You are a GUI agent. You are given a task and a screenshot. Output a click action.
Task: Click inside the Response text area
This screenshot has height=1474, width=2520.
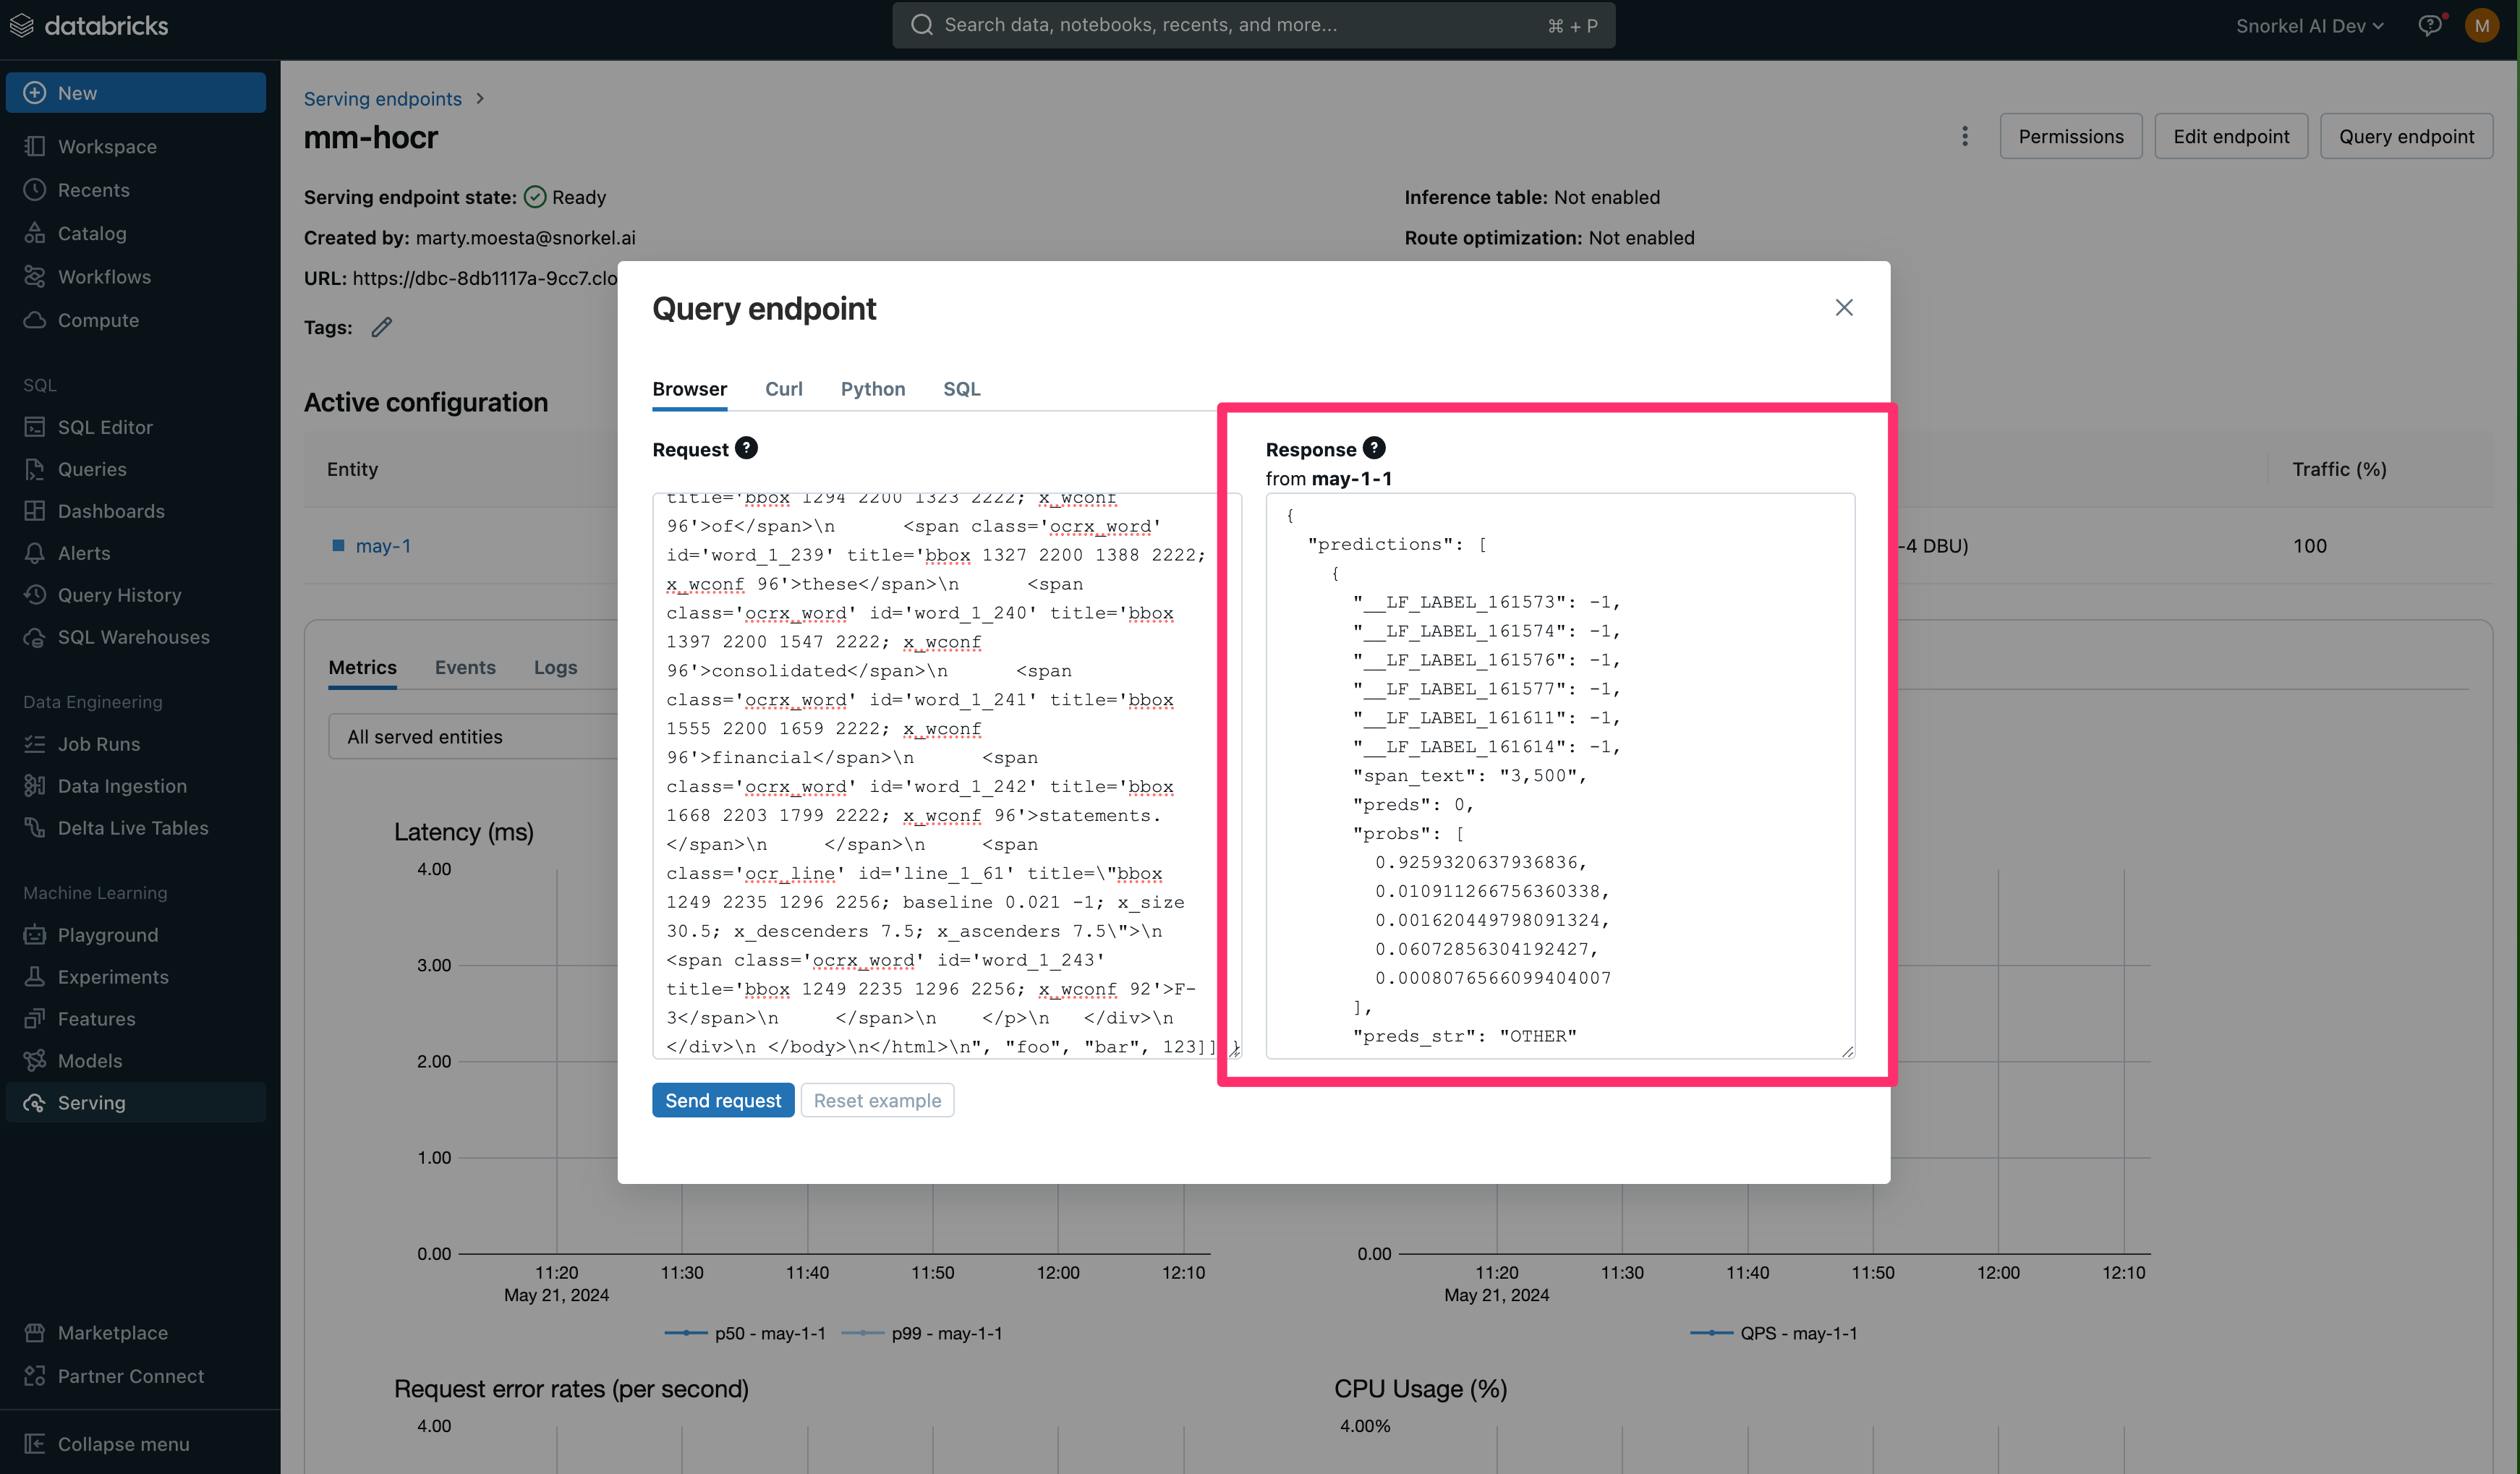pos(1560,775)
